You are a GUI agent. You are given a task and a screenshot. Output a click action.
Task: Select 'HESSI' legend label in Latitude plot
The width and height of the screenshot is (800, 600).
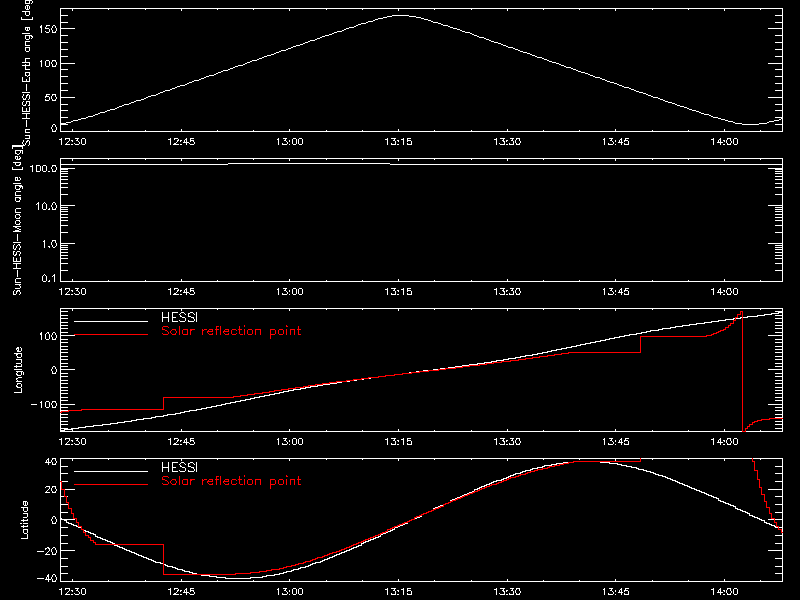[x=179, y=467]
